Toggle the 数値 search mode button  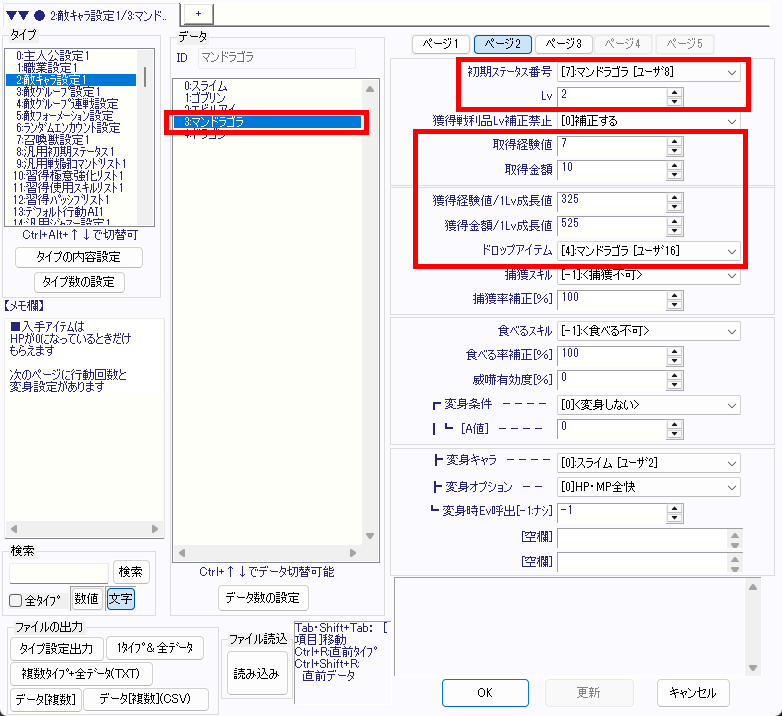click(x=87, y=599)
